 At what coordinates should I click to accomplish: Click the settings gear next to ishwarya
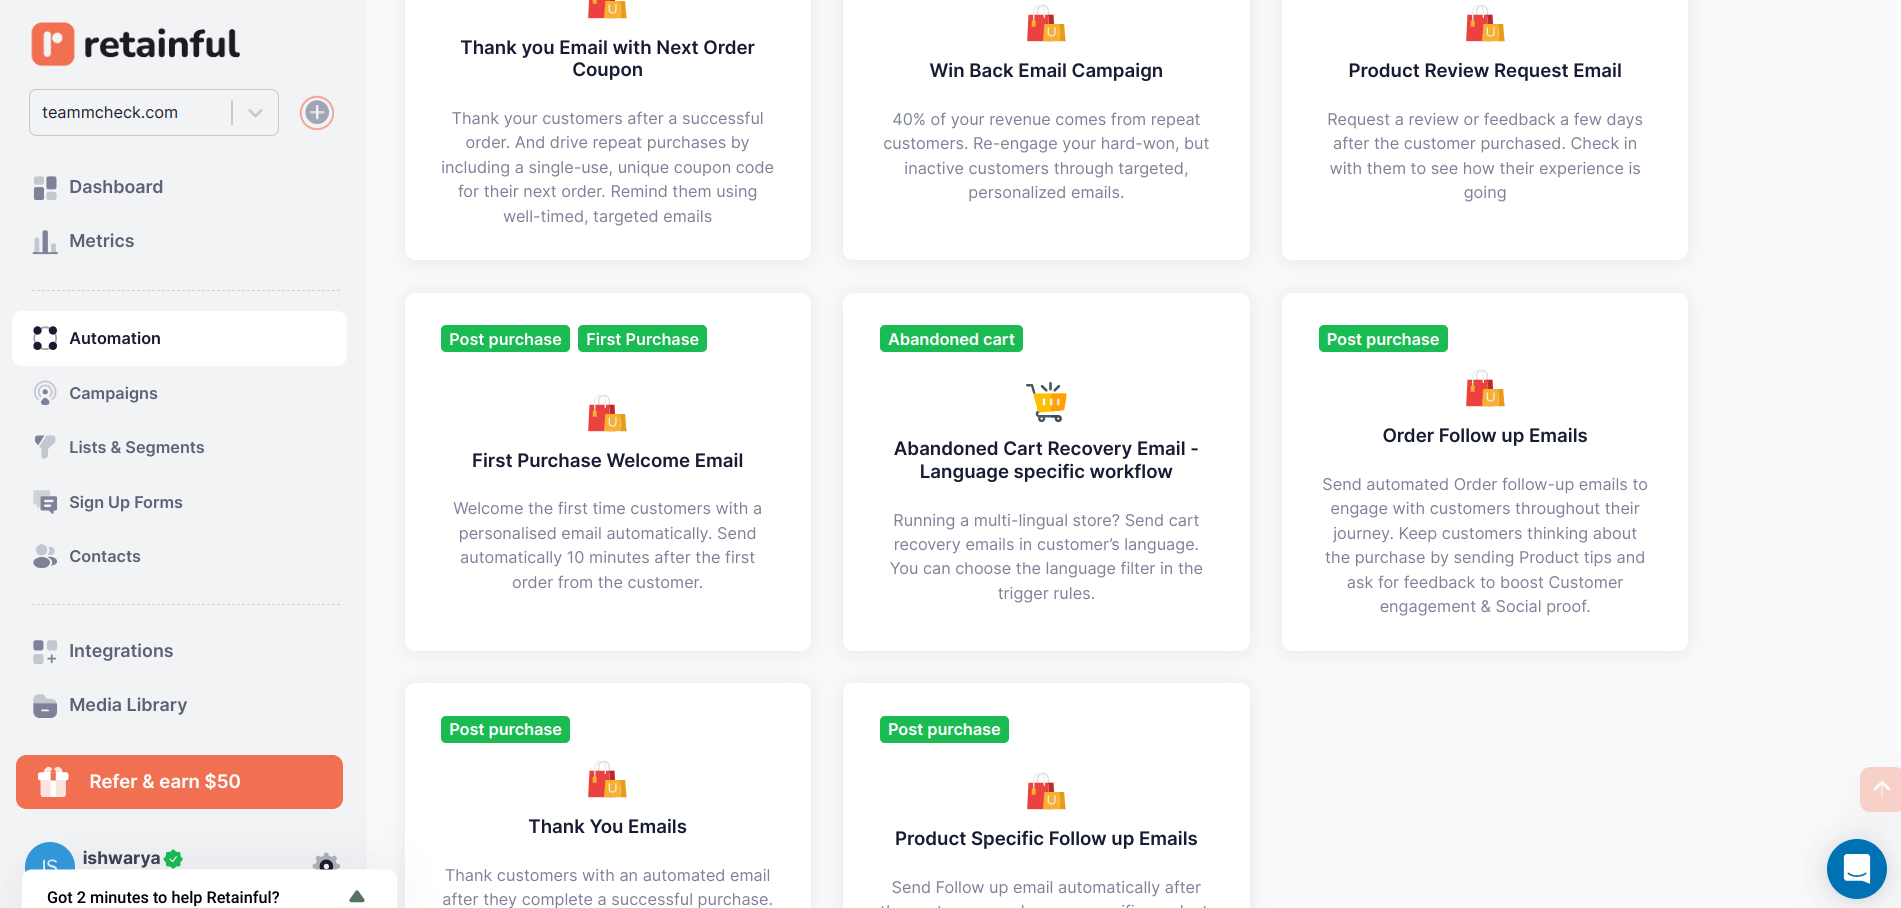tap(325, 862)
